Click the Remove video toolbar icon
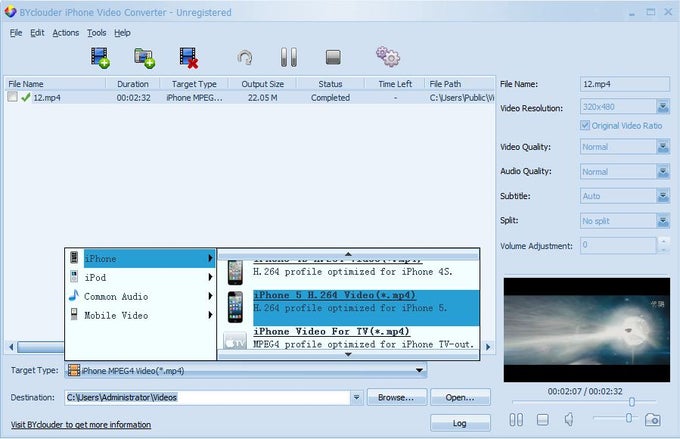This screenshot has height=439, width=680. (x=189, y=58)
